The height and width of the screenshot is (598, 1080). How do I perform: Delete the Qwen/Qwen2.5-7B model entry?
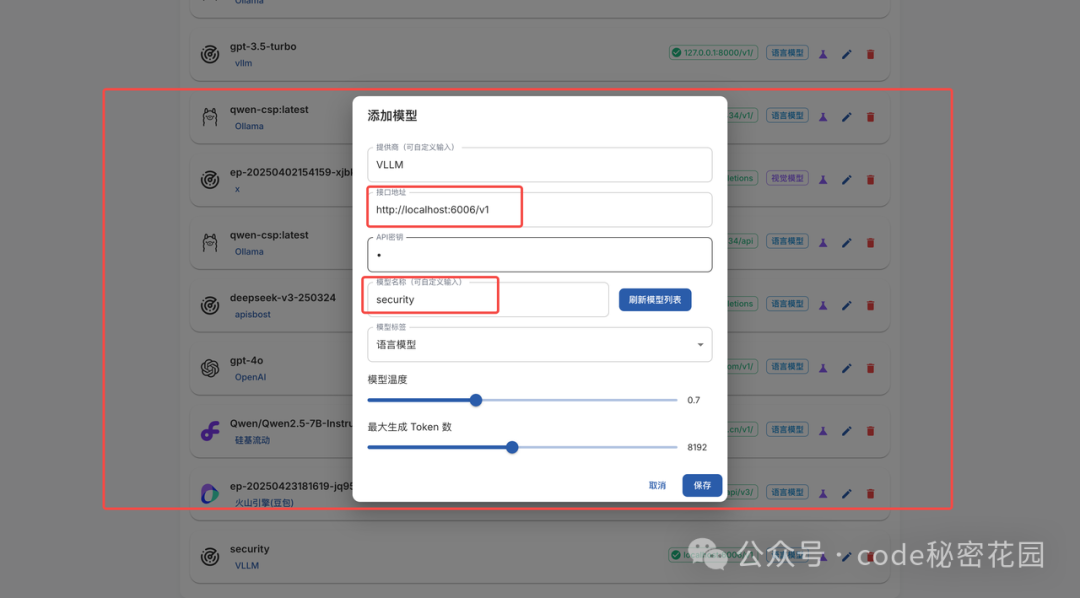[x=870, y=430]
